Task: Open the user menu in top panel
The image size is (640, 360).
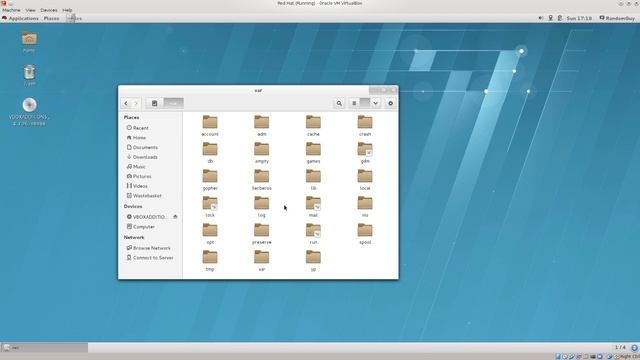Action: (617, 18)
